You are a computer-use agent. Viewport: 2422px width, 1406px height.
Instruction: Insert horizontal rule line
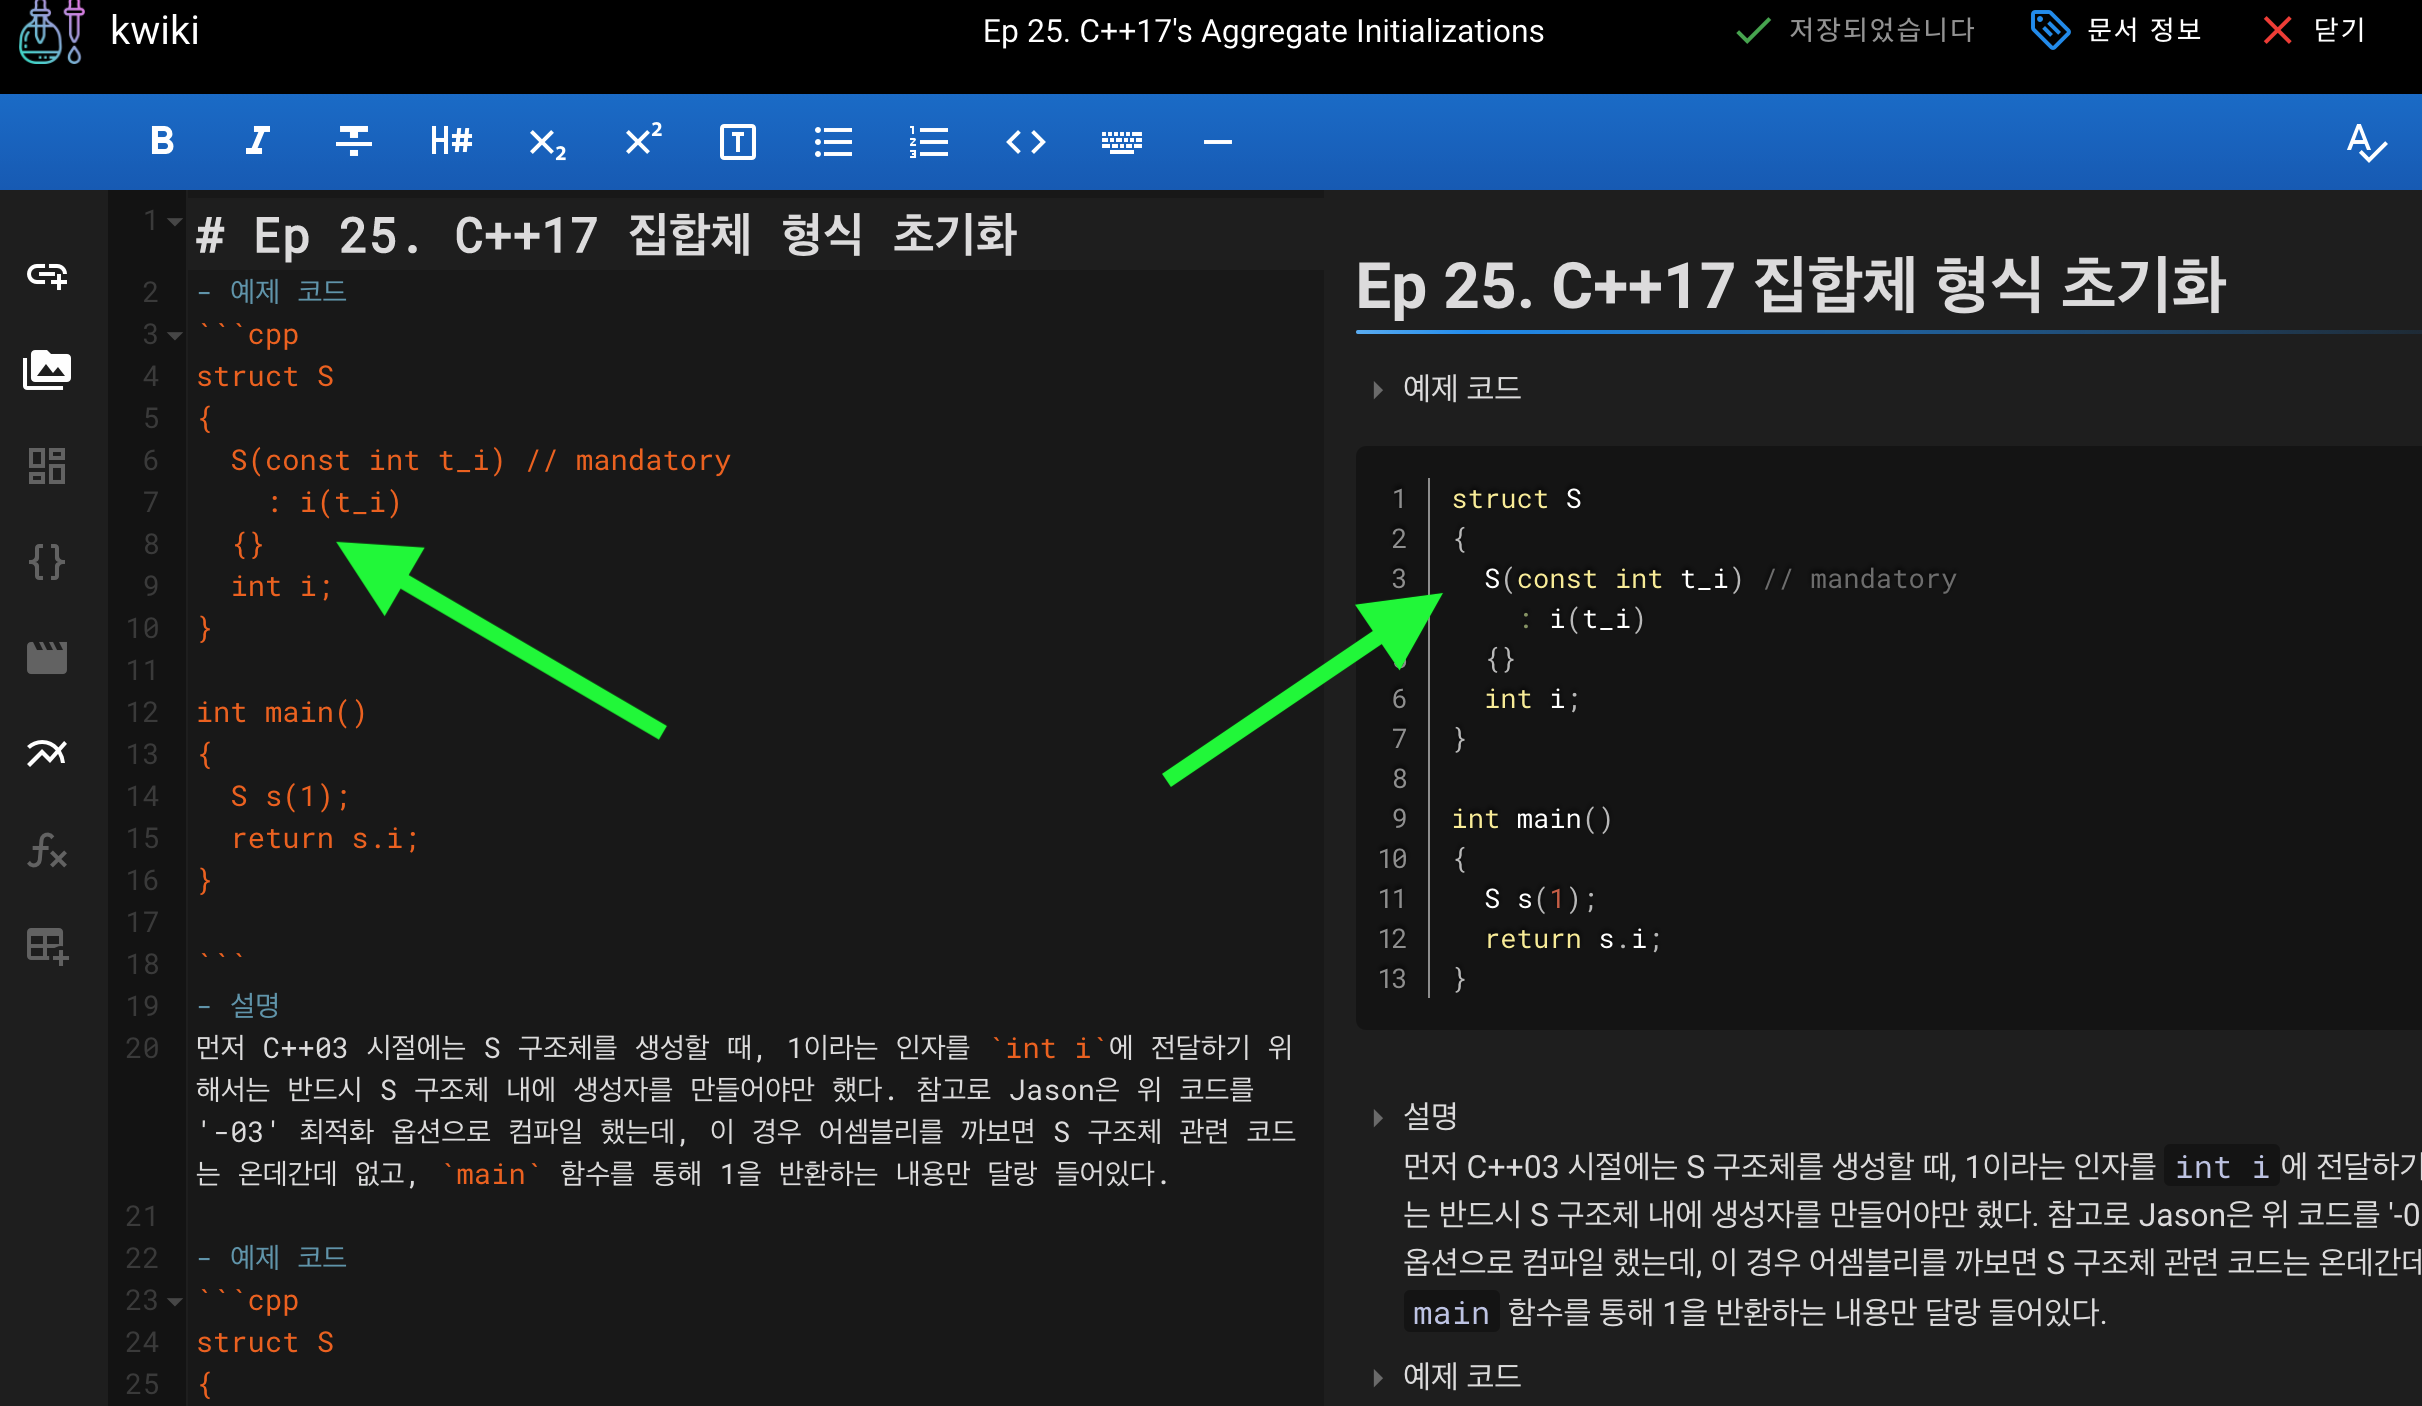(1217, 142)
